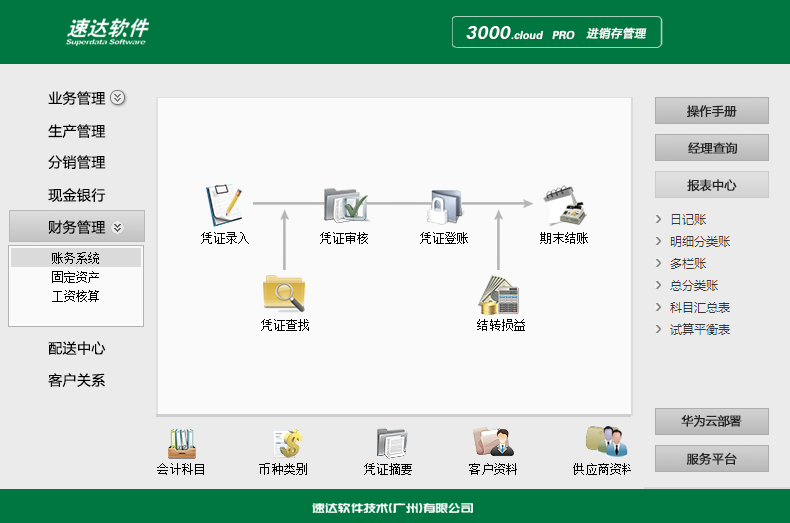Open the 多栏账 report link

(688, 264)
